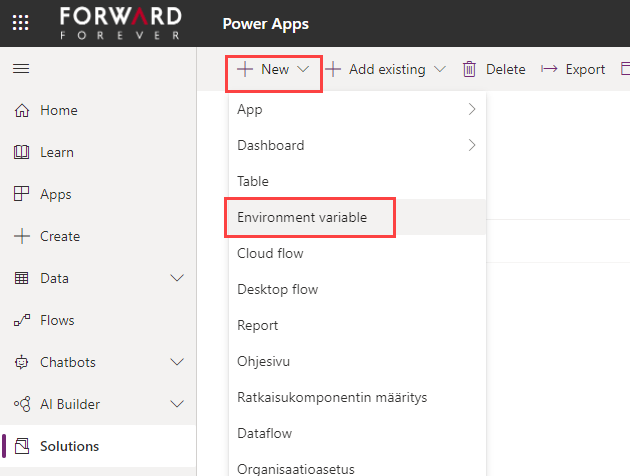Expand the AI Builder section chevron

pos(178,405)
